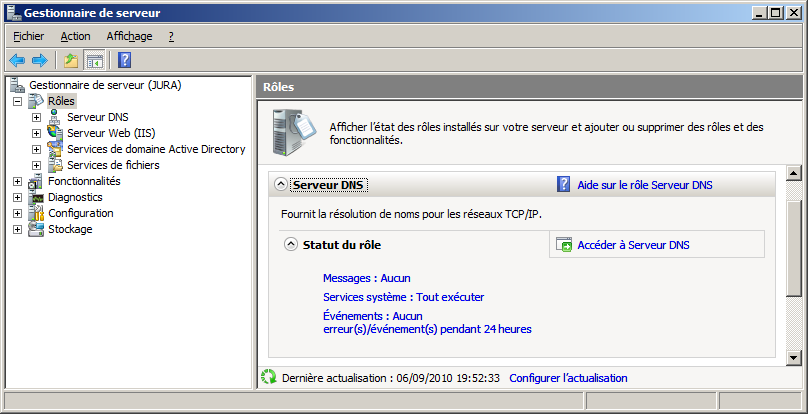The height and width of the screenshot is (414, 808).
Task: Open Aide sur le rôle Serveur DNS
Action: coord(644,185)
